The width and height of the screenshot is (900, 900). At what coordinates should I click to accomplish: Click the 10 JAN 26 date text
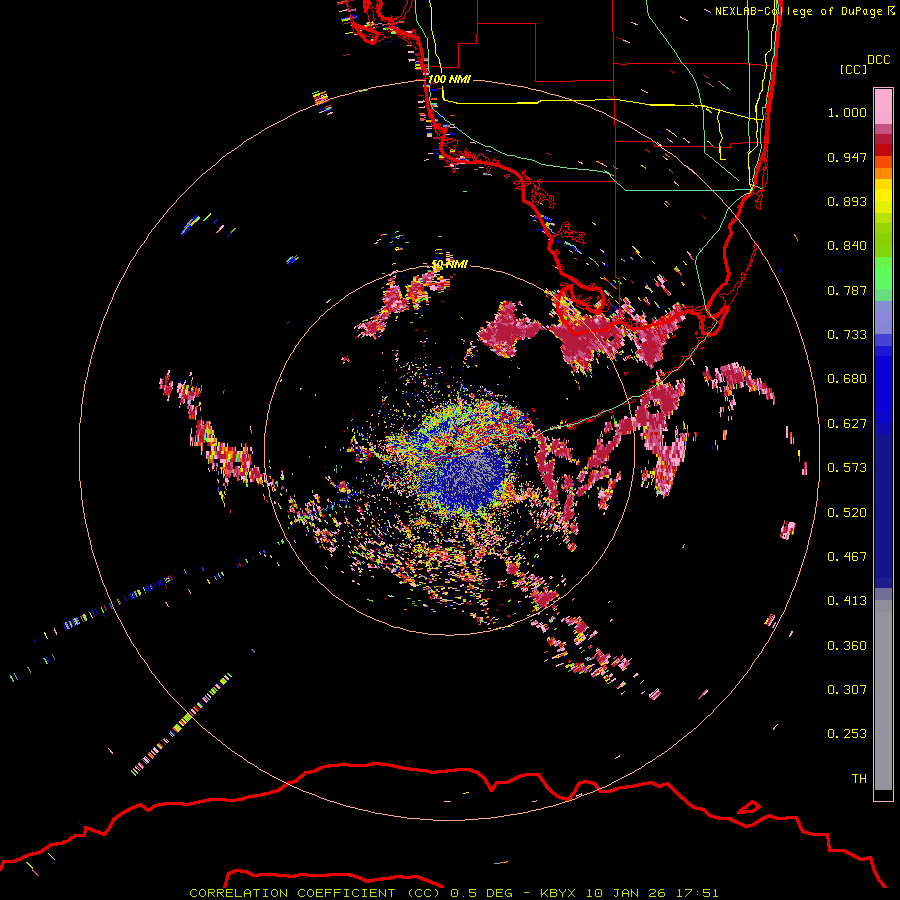(625, 893)
